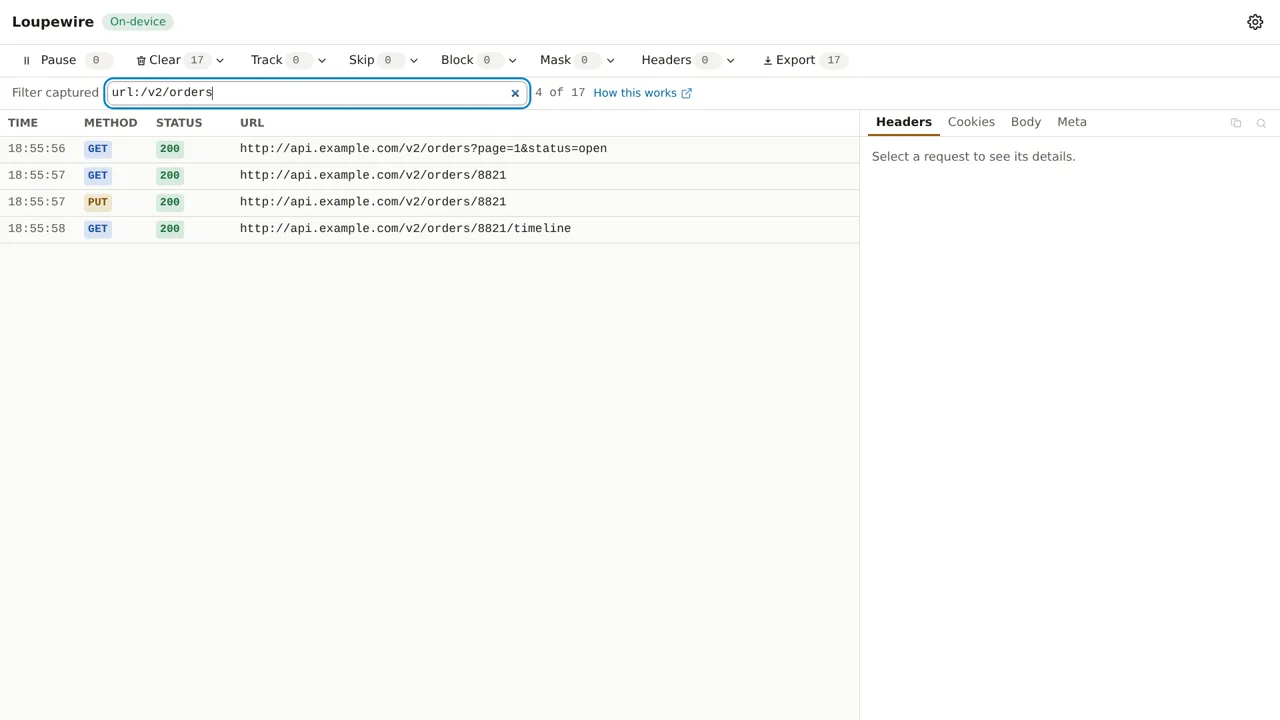The image size is (1280, 720).
Task: Switch to the Headers details tab
Action: tap(904, 122)
